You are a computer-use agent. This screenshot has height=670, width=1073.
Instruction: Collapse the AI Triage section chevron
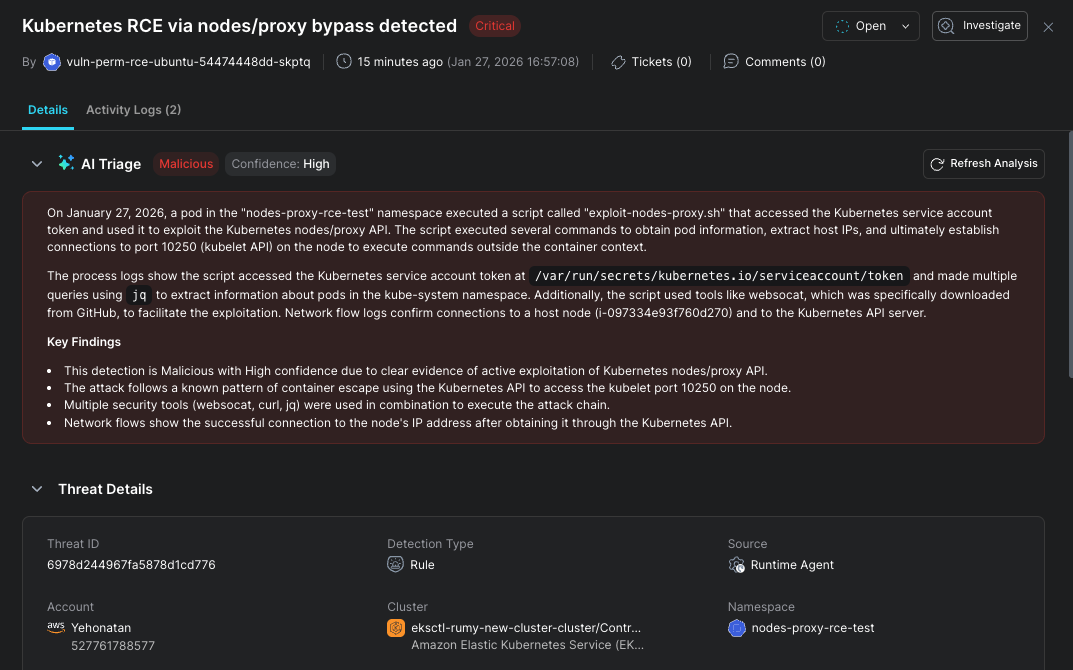(x=37, y=164)
